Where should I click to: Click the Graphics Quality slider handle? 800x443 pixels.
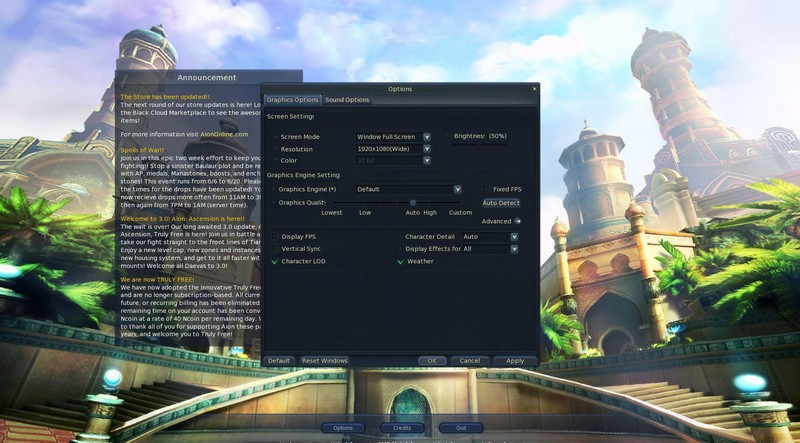[x=413, y=203]
